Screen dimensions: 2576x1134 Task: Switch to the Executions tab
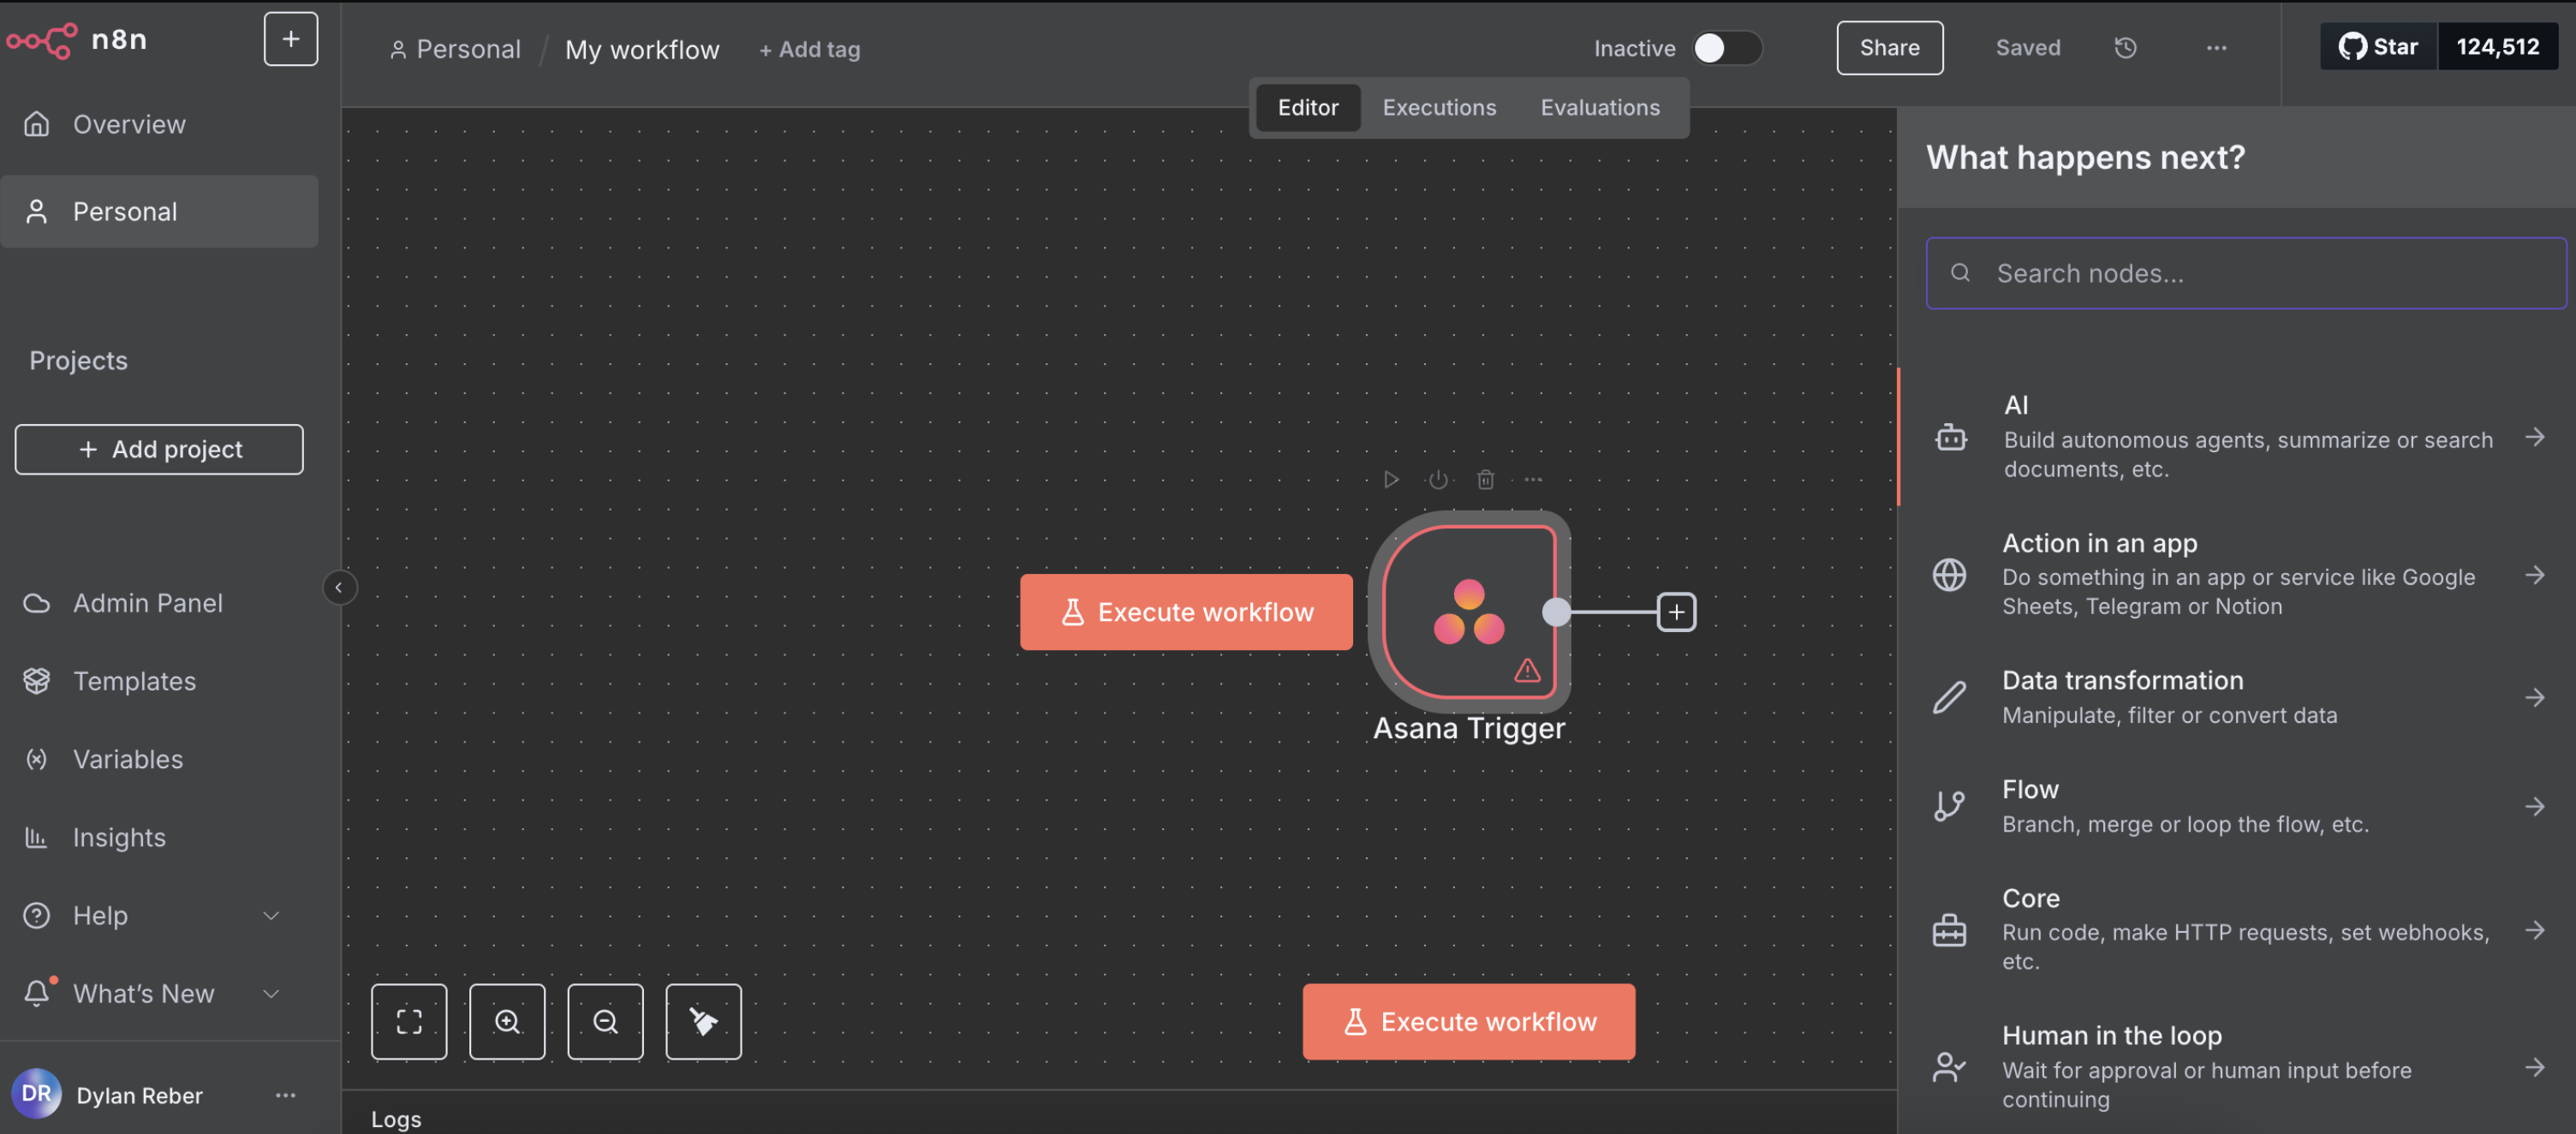coord(1439,107)
